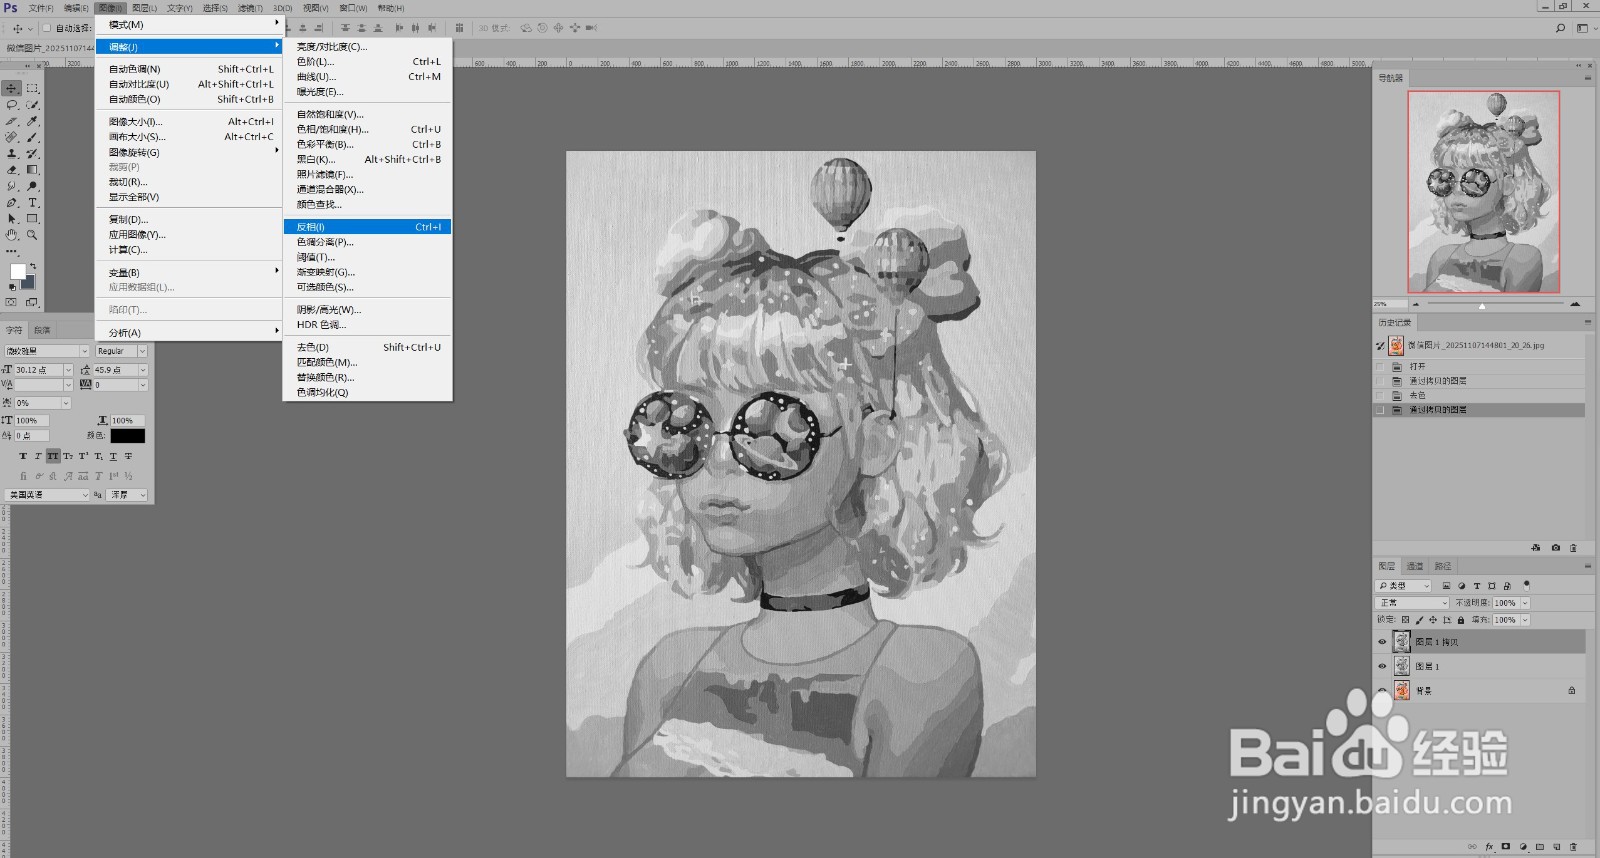Select the Eraser tool

click(12, 169)
